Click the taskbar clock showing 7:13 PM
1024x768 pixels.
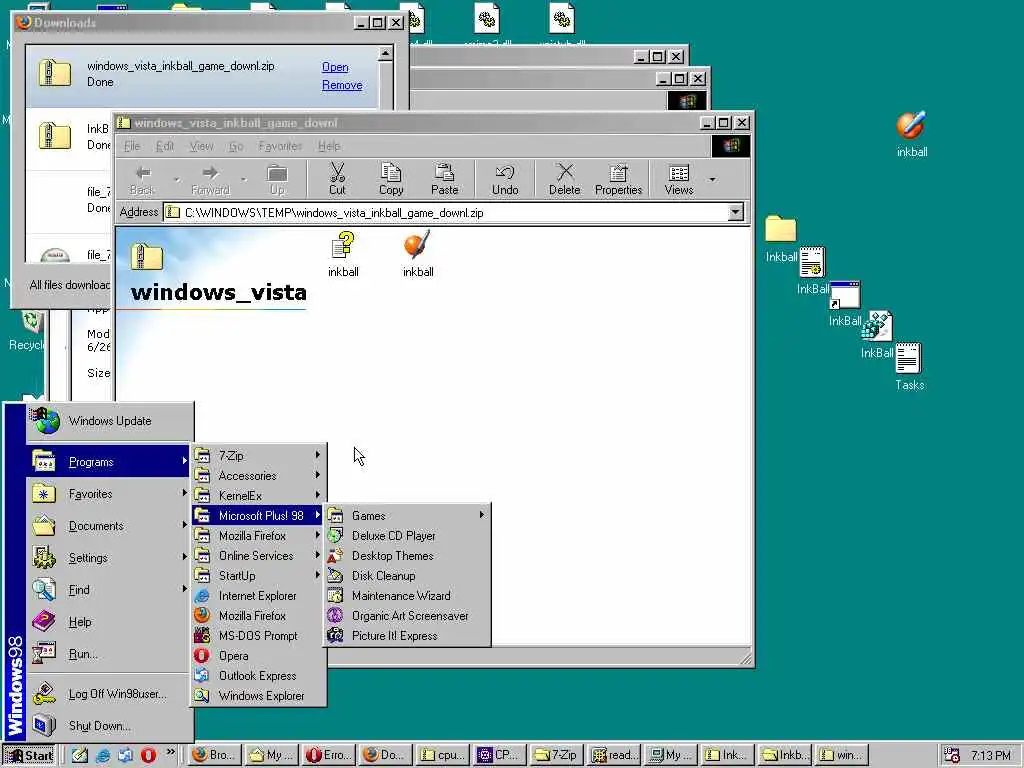click(991, 756)
